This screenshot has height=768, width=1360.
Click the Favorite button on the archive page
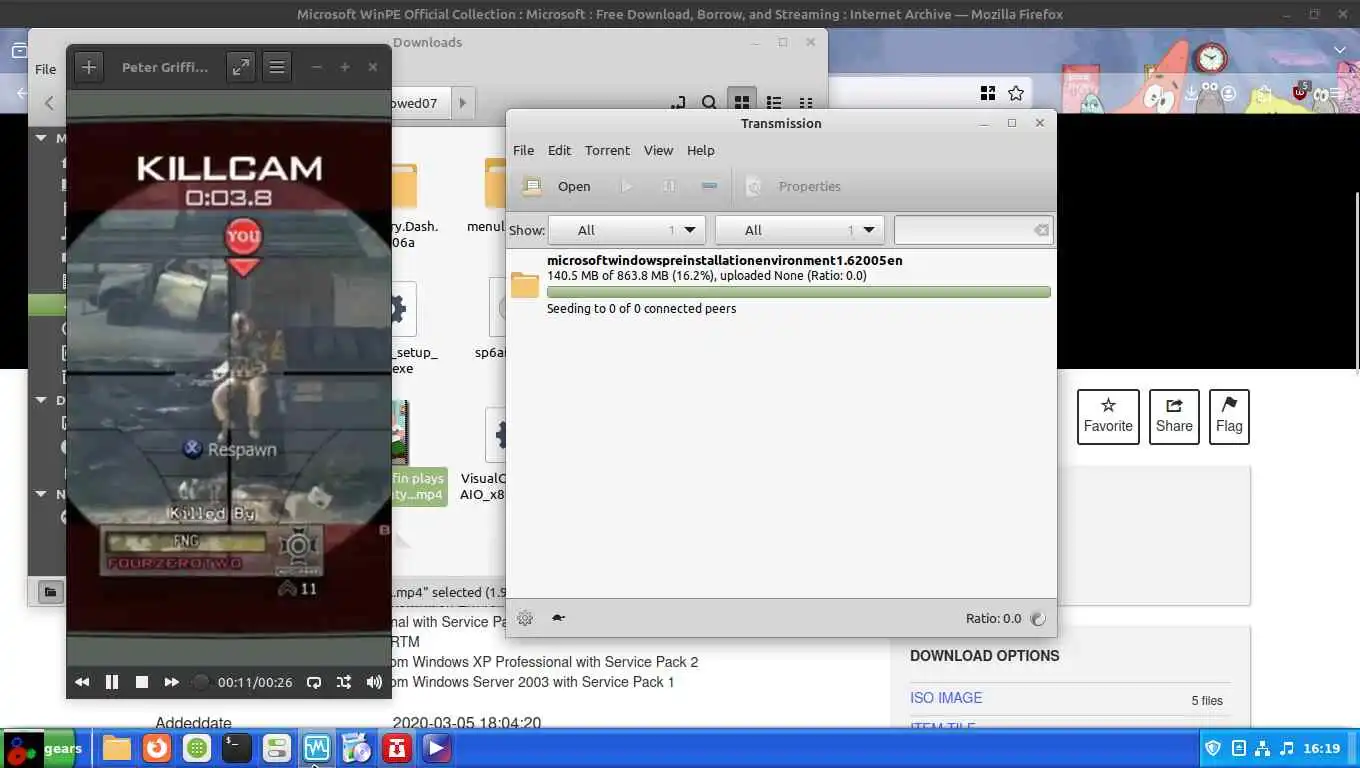(x=1108, y=416)
